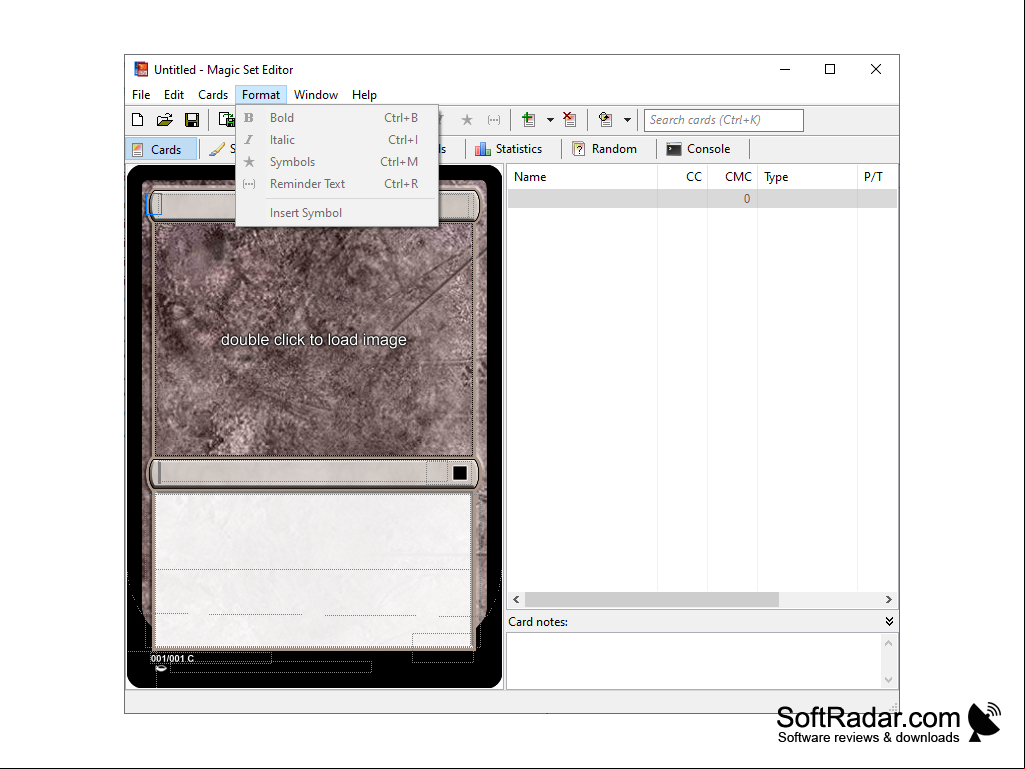
Task: Switch to the Statistics tab
Action: (510, 149)
